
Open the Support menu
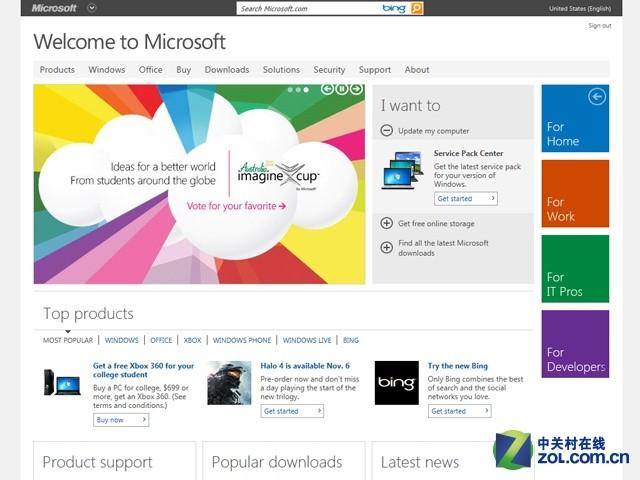(375, 70)
